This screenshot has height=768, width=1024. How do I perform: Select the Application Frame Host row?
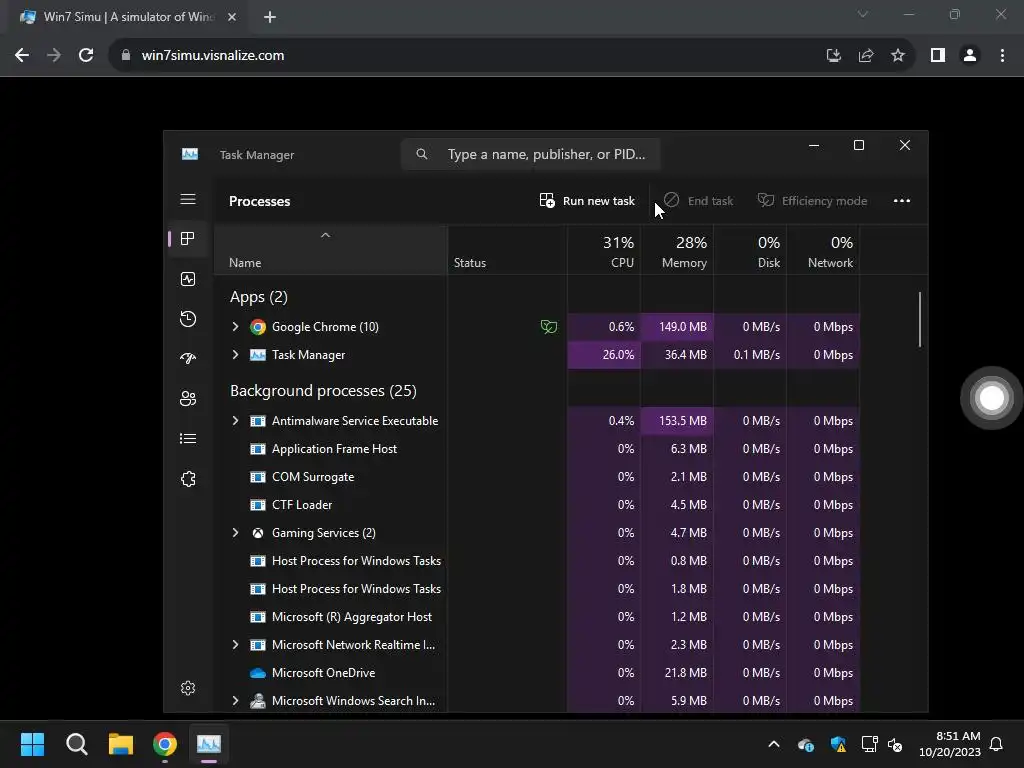point(537,449)
